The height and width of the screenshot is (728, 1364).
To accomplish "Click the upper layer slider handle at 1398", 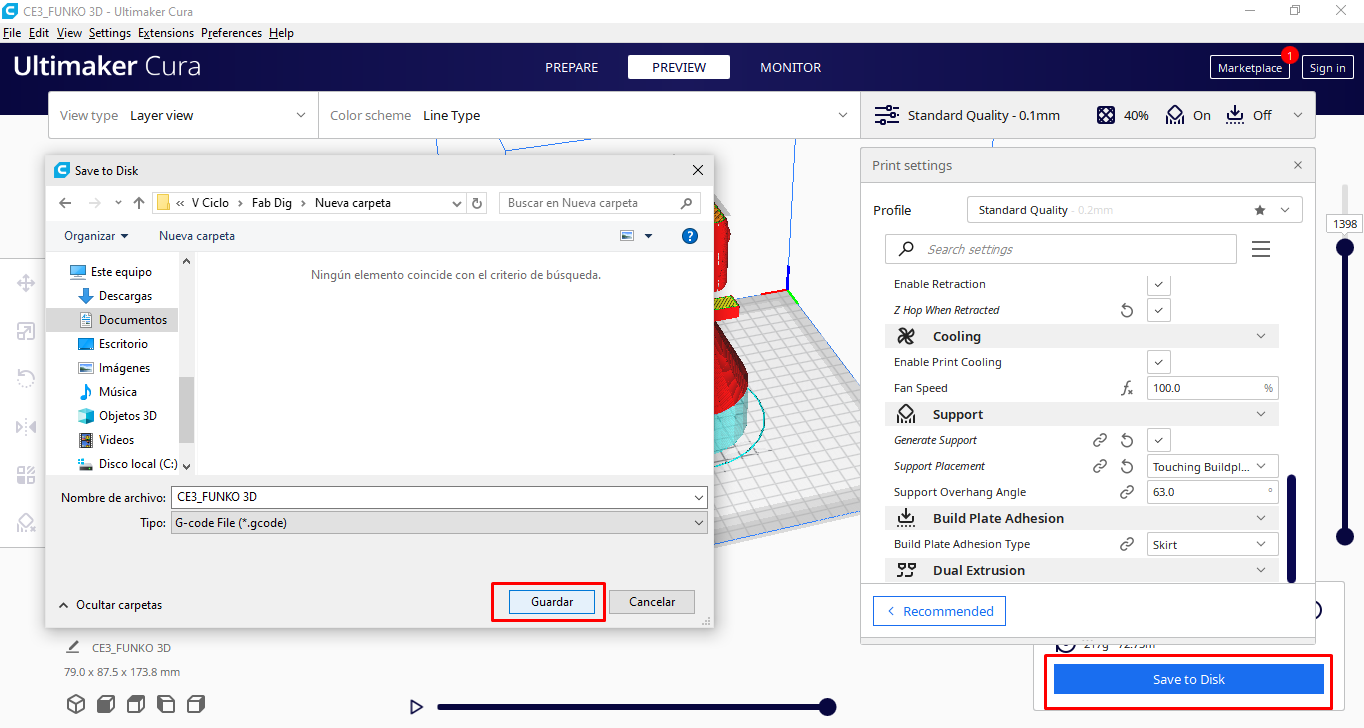I will 1345,246.
